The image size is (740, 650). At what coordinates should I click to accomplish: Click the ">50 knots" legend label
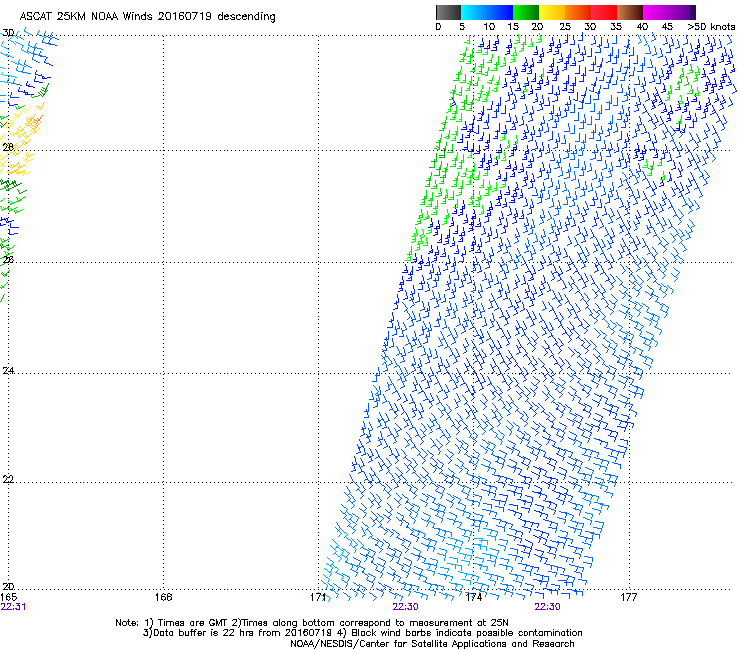pyautogui.click(x=711, y=27)
